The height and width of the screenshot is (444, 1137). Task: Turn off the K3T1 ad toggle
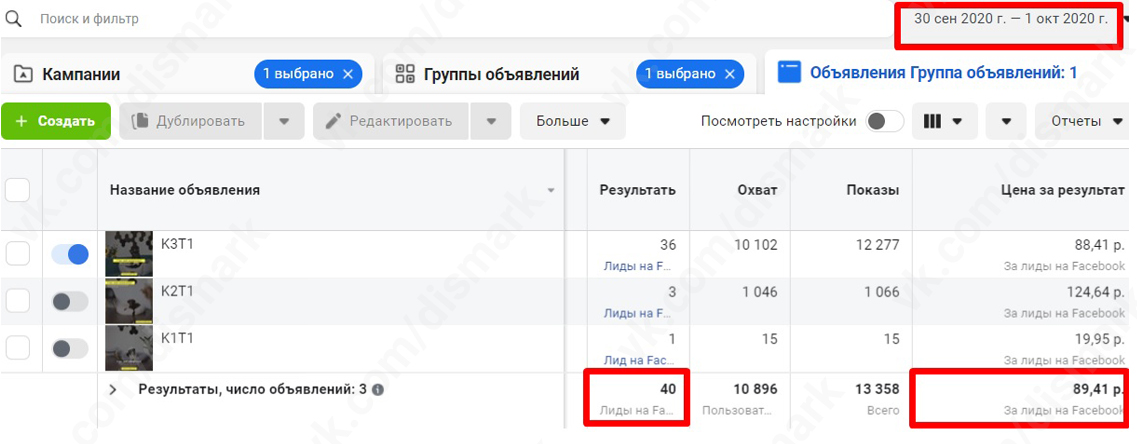[70, 255]
